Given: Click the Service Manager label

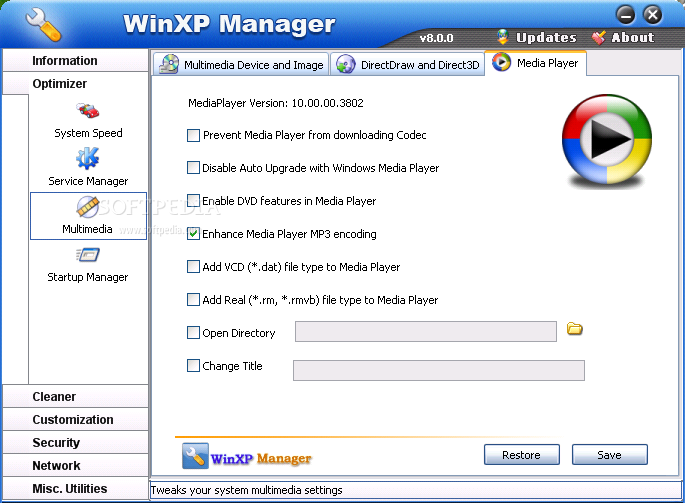Looking at the screenshot, I should [88, 181].
